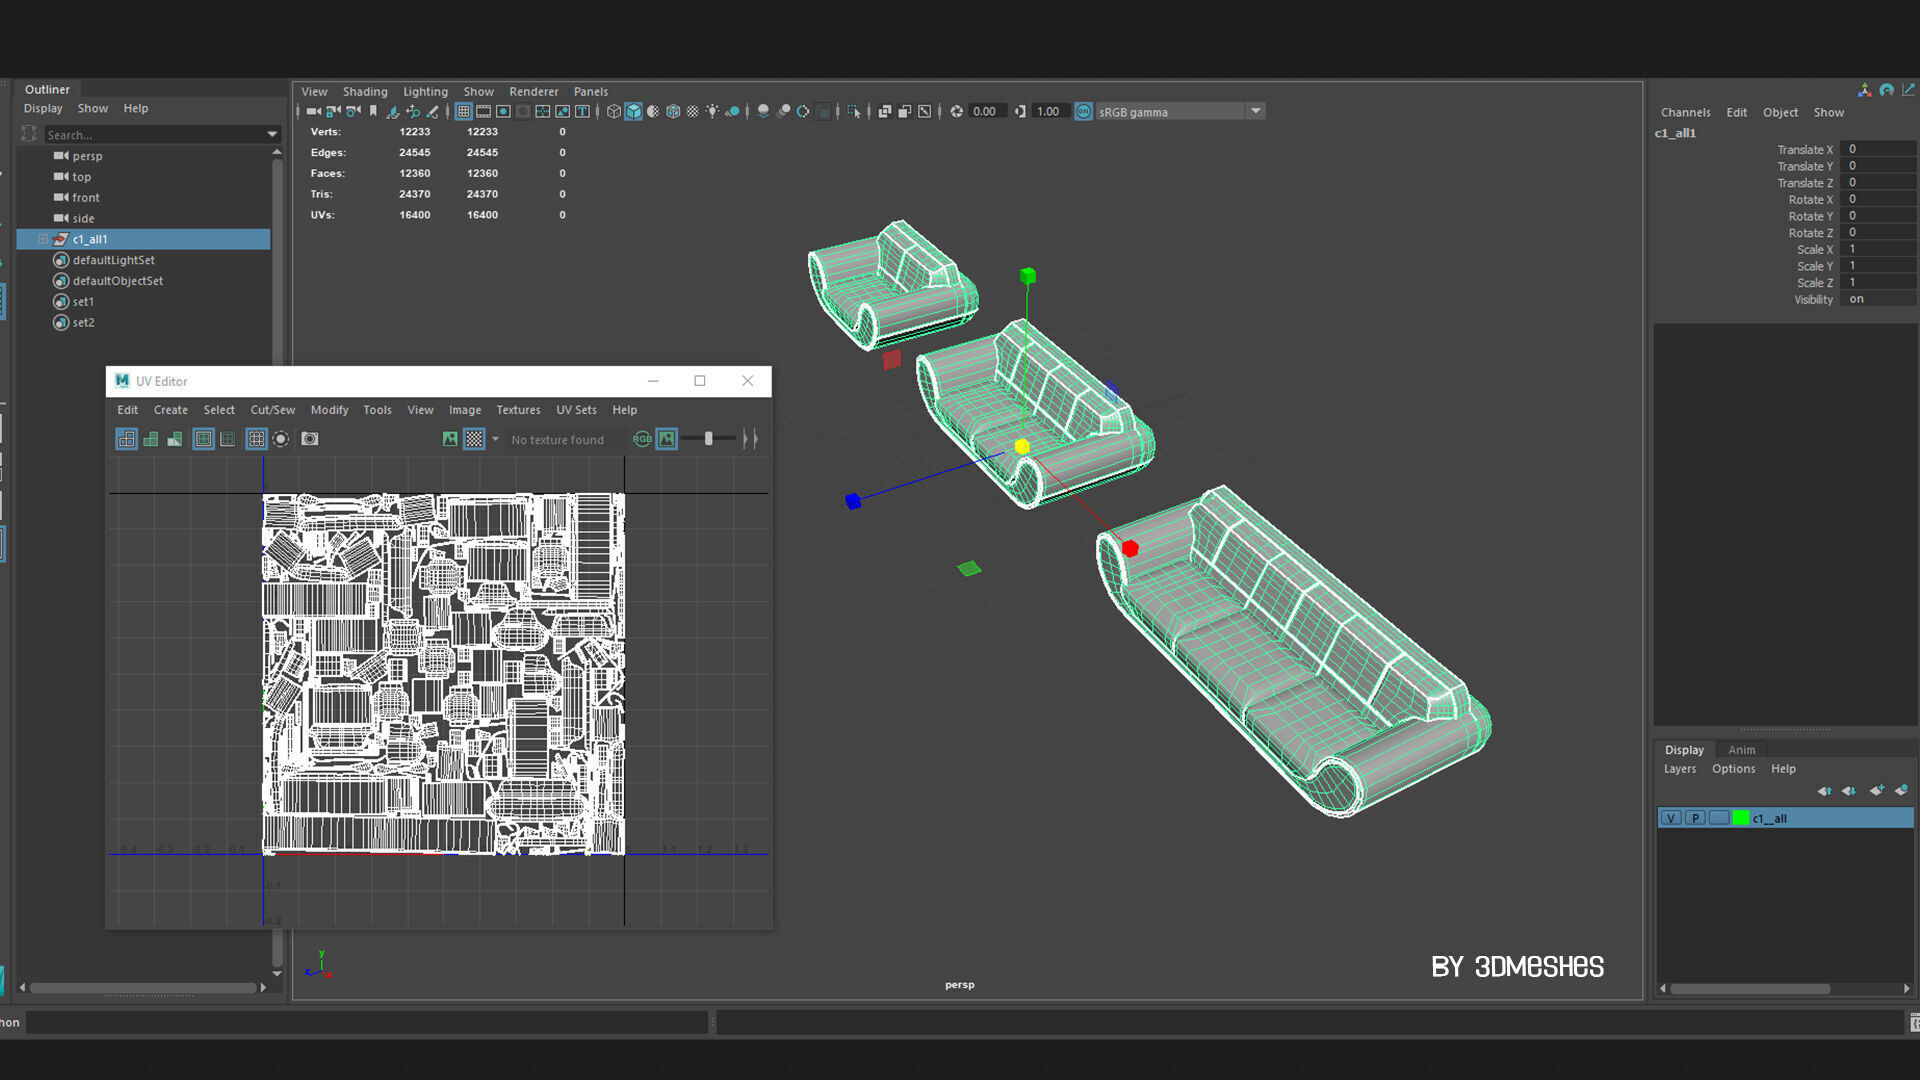Toggle checker map display in UV Editor
The height and width of the screenshot is (1080, 1920).
click(474, 439)
